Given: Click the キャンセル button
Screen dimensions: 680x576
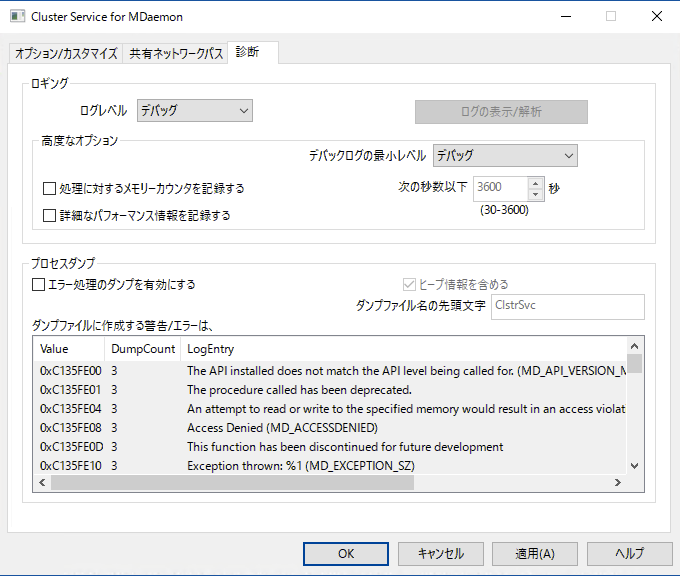Looking at the screenshot, I should tap(441, 554).
